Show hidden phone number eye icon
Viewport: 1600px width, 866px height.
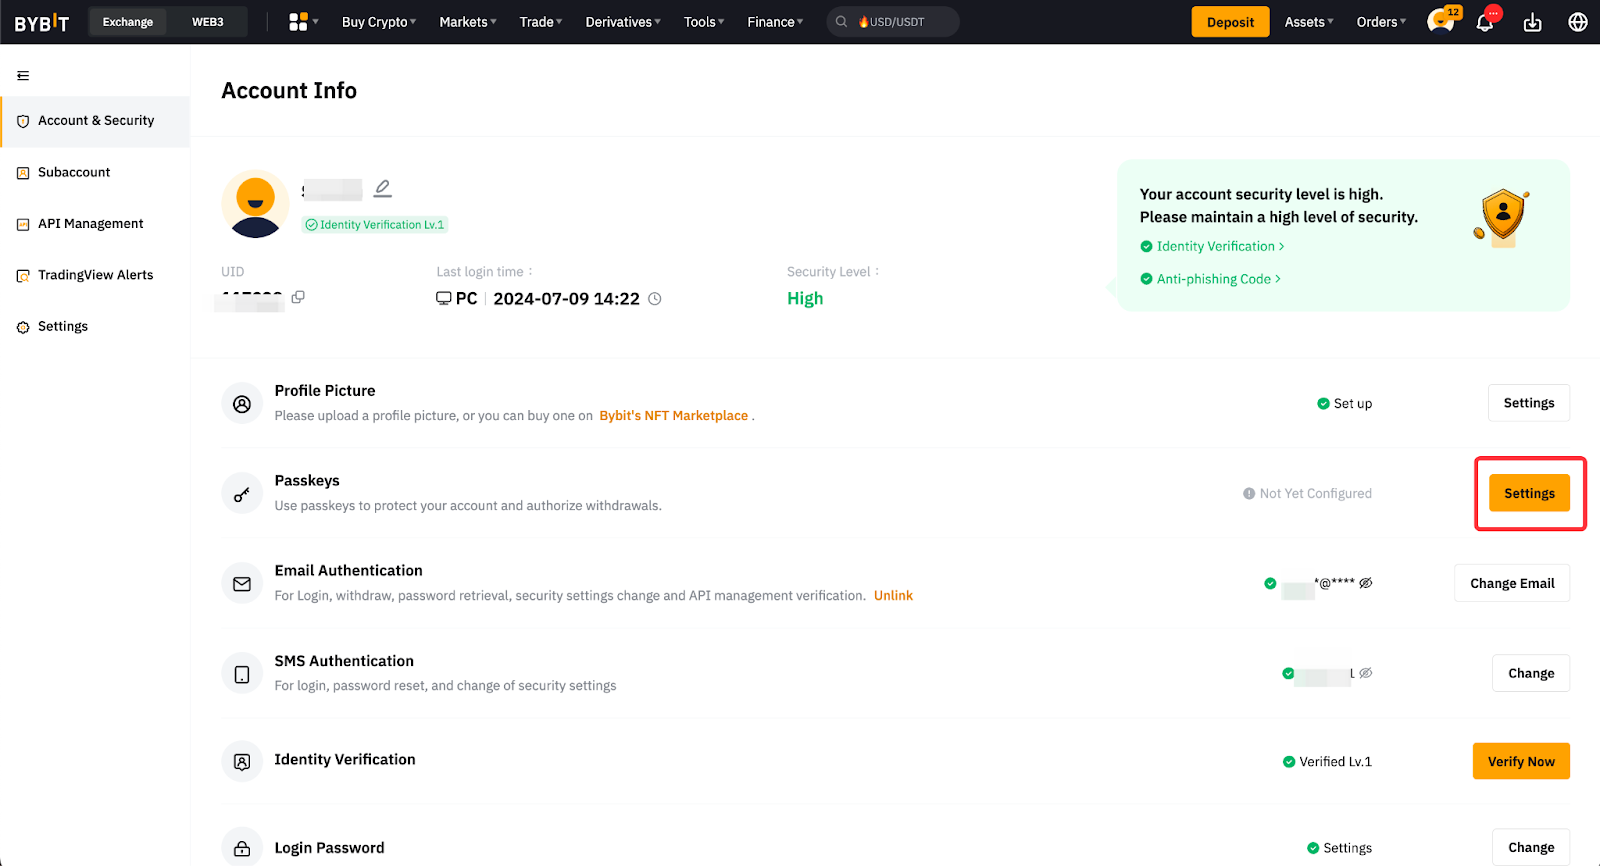click(1366, 673)
